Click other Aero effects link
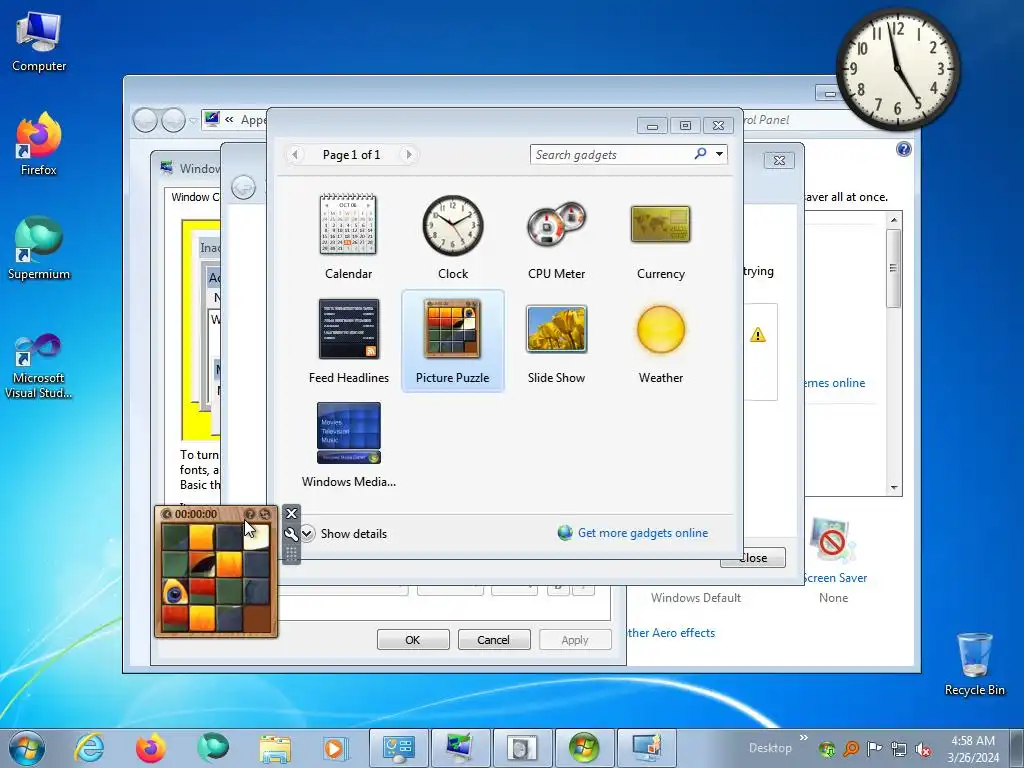The width and height of the screenshot is (1024, 768). click(671, 633)
